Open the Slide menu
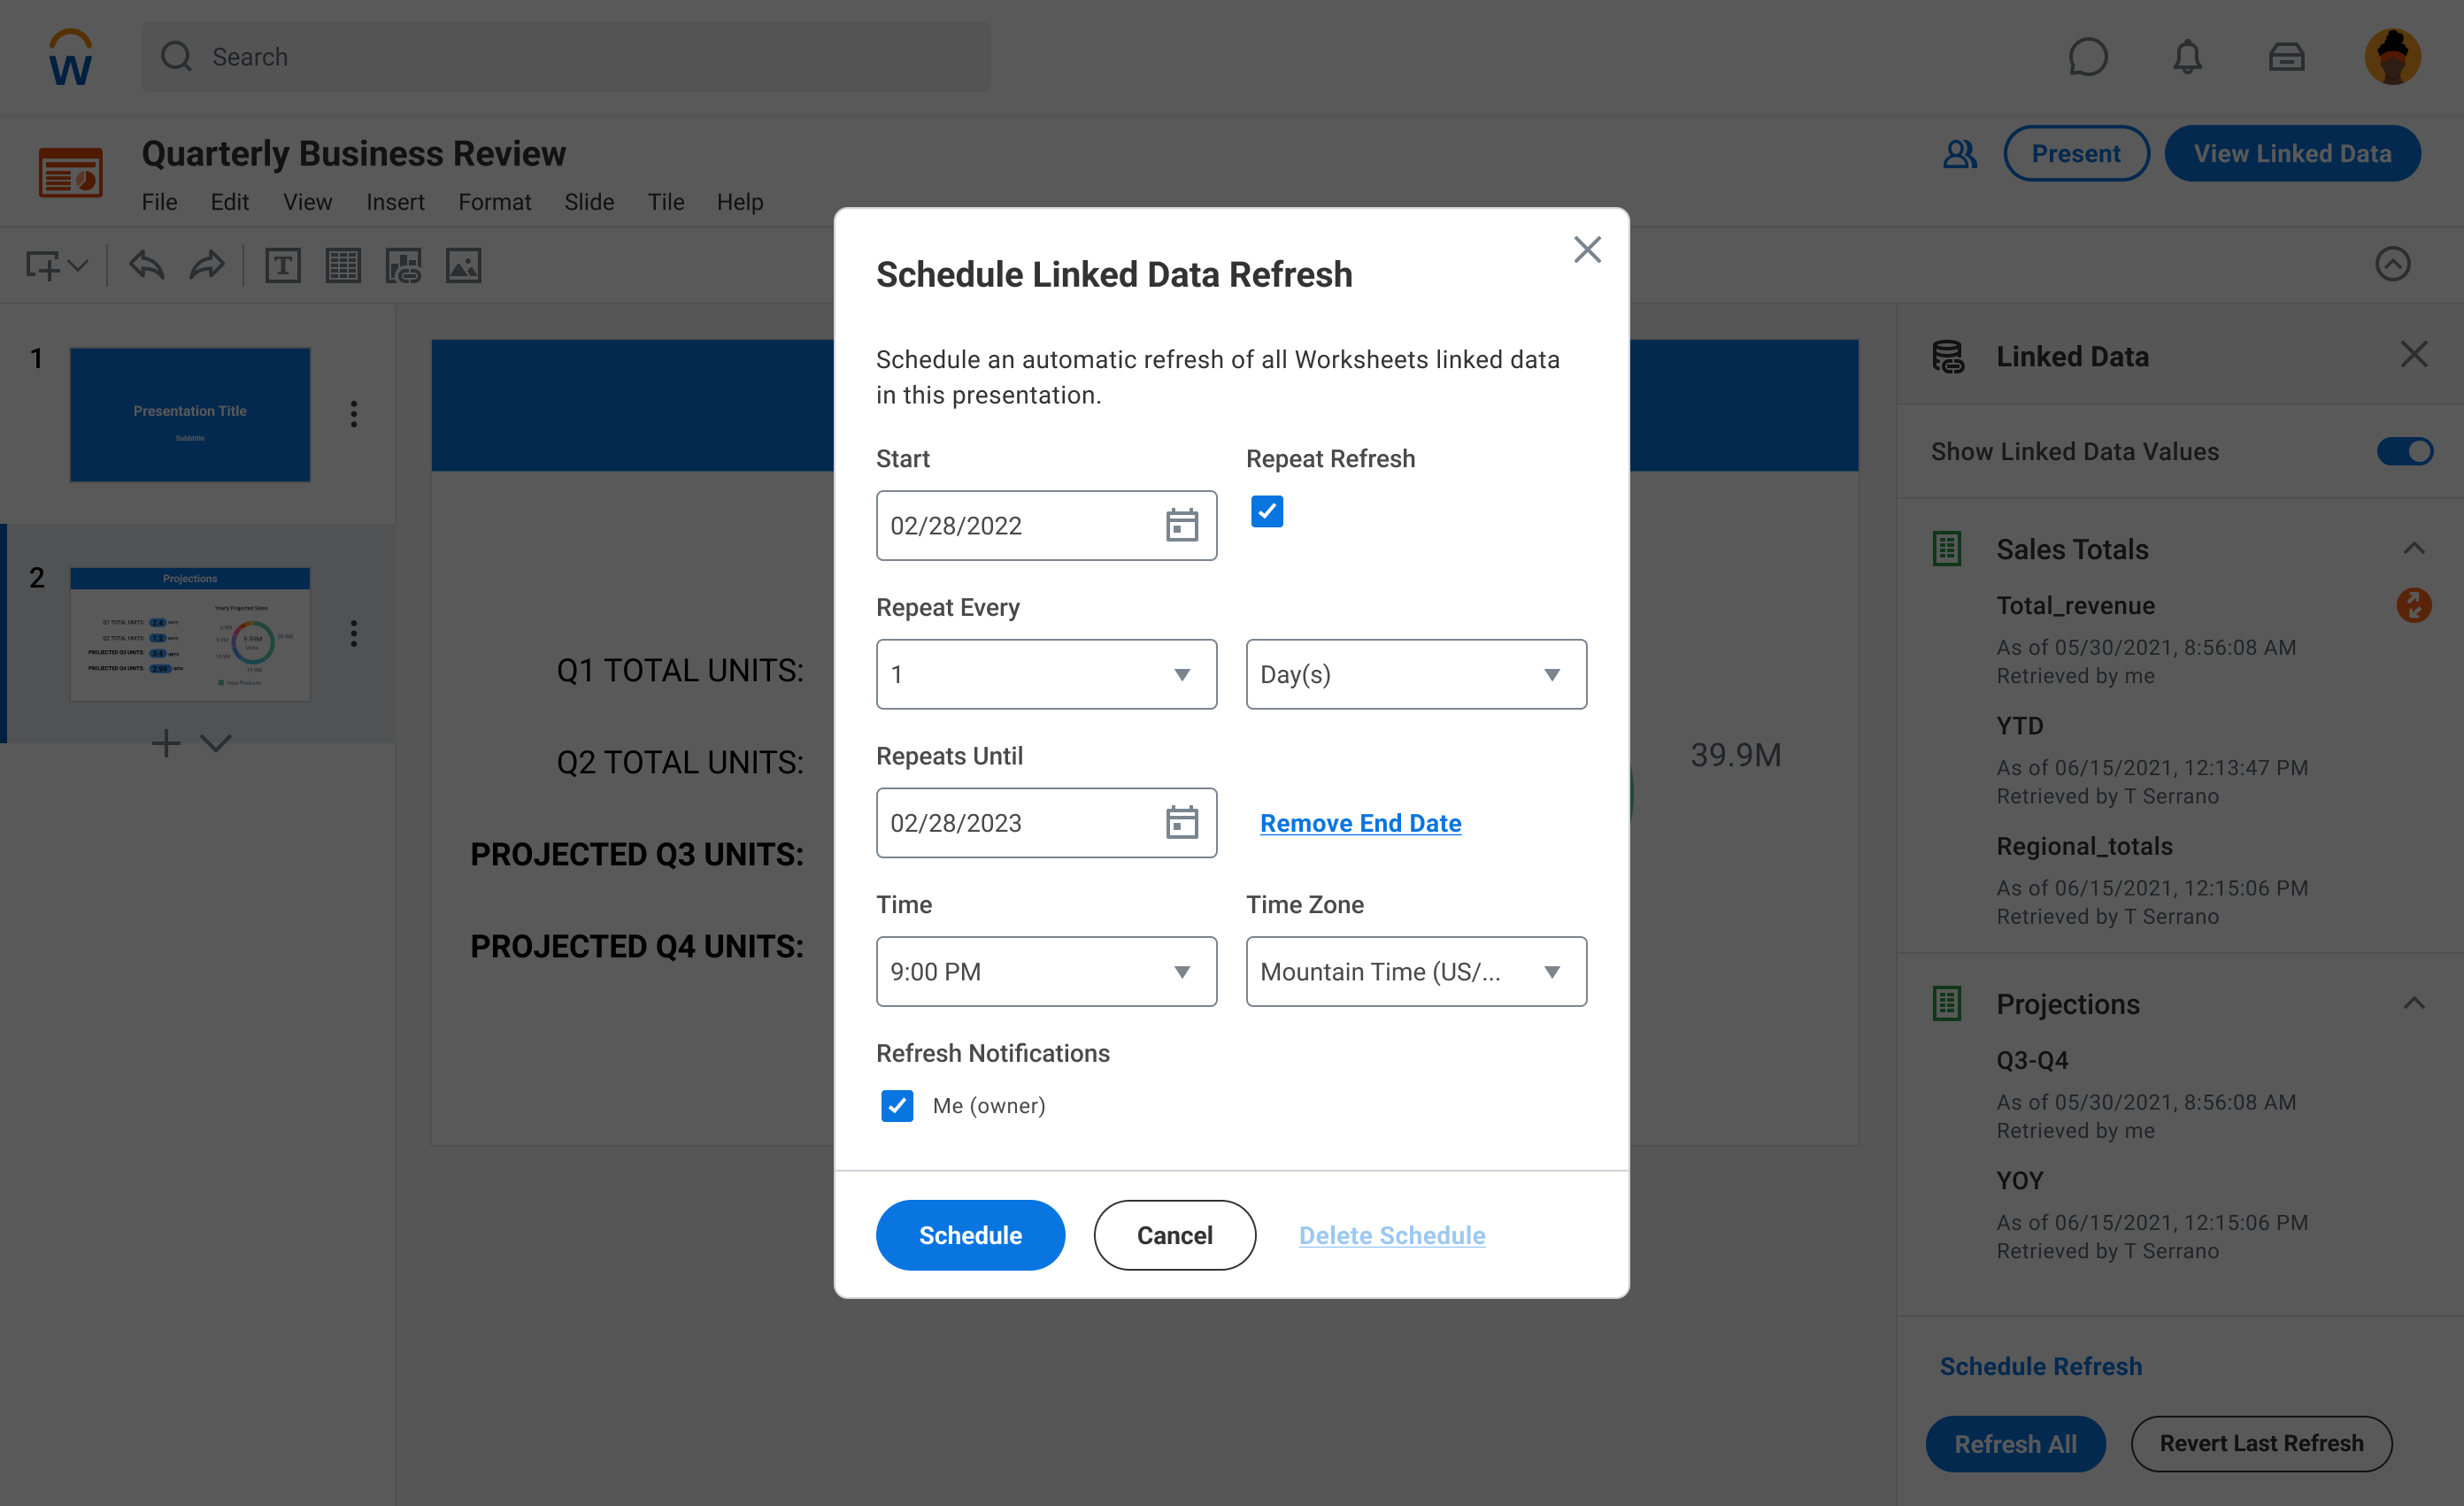The height and width of the screenshot is (1506, 2464). coord(589,202)
